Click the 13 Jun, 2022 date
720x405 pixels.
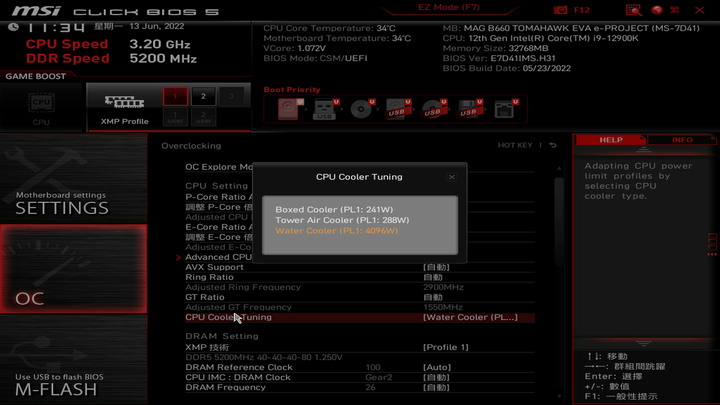157,26
